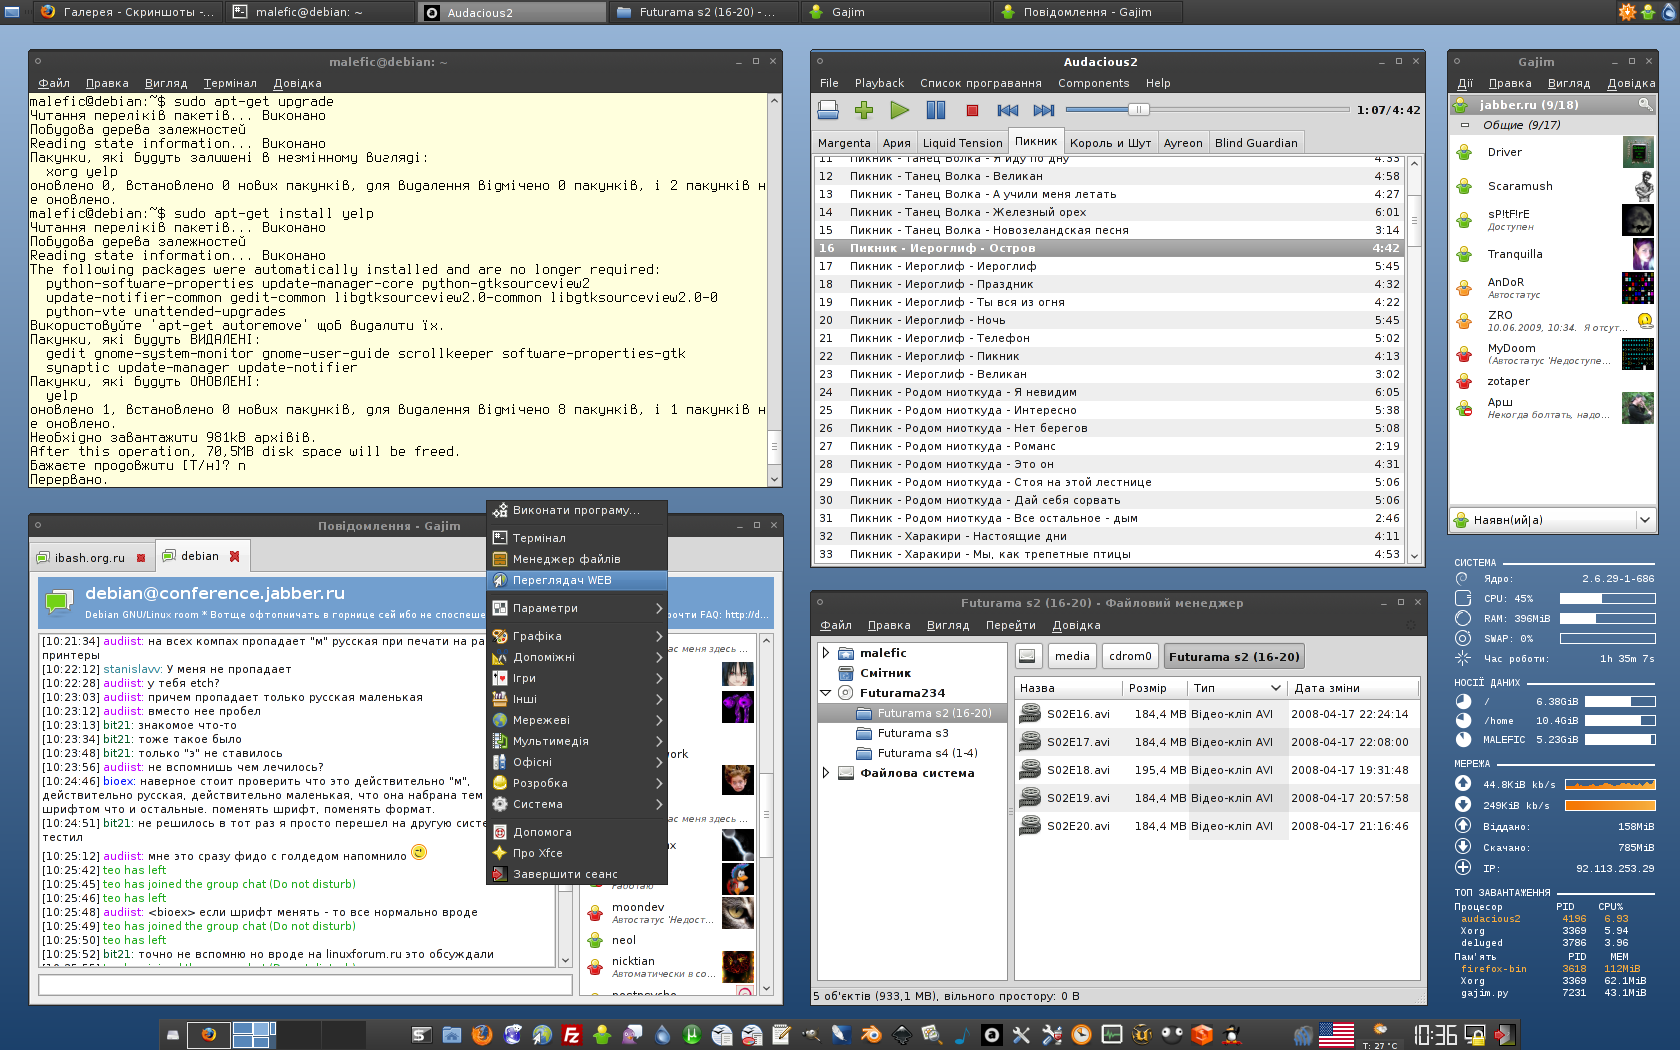Pause the track in Audacious

[936, 110]
